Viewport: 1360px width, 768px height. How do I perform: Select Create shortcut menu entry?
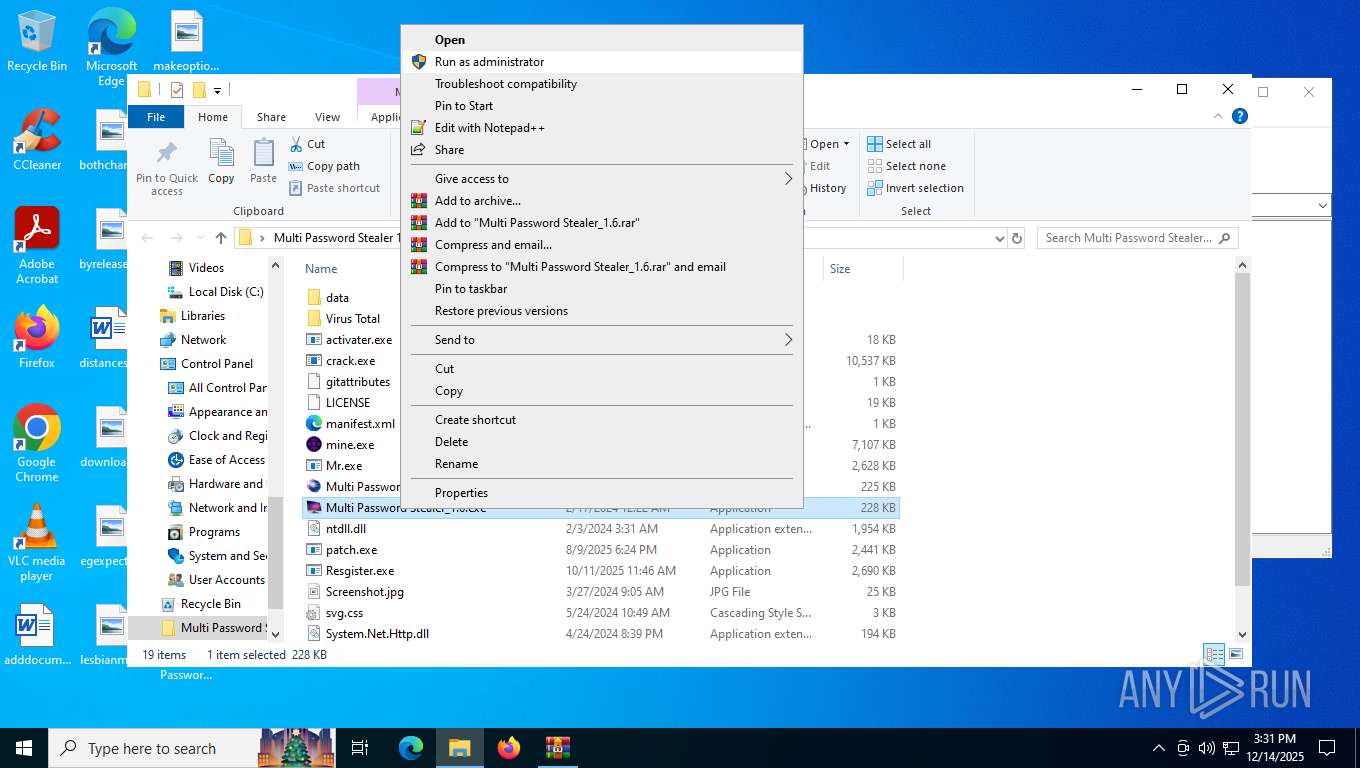pyautogui.click(x=601, y=420)
